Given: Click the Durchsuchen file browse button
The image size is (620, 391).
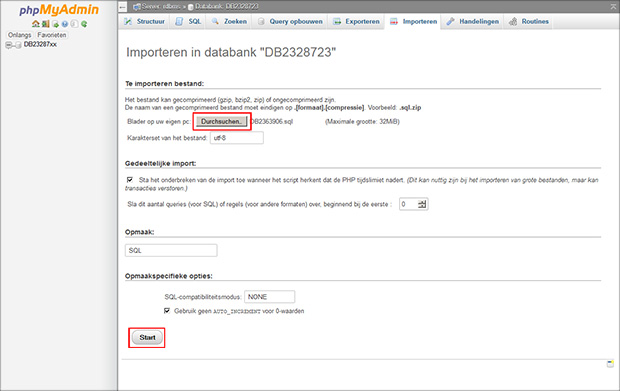Looking at the screenshot, I should coord(221,121).
